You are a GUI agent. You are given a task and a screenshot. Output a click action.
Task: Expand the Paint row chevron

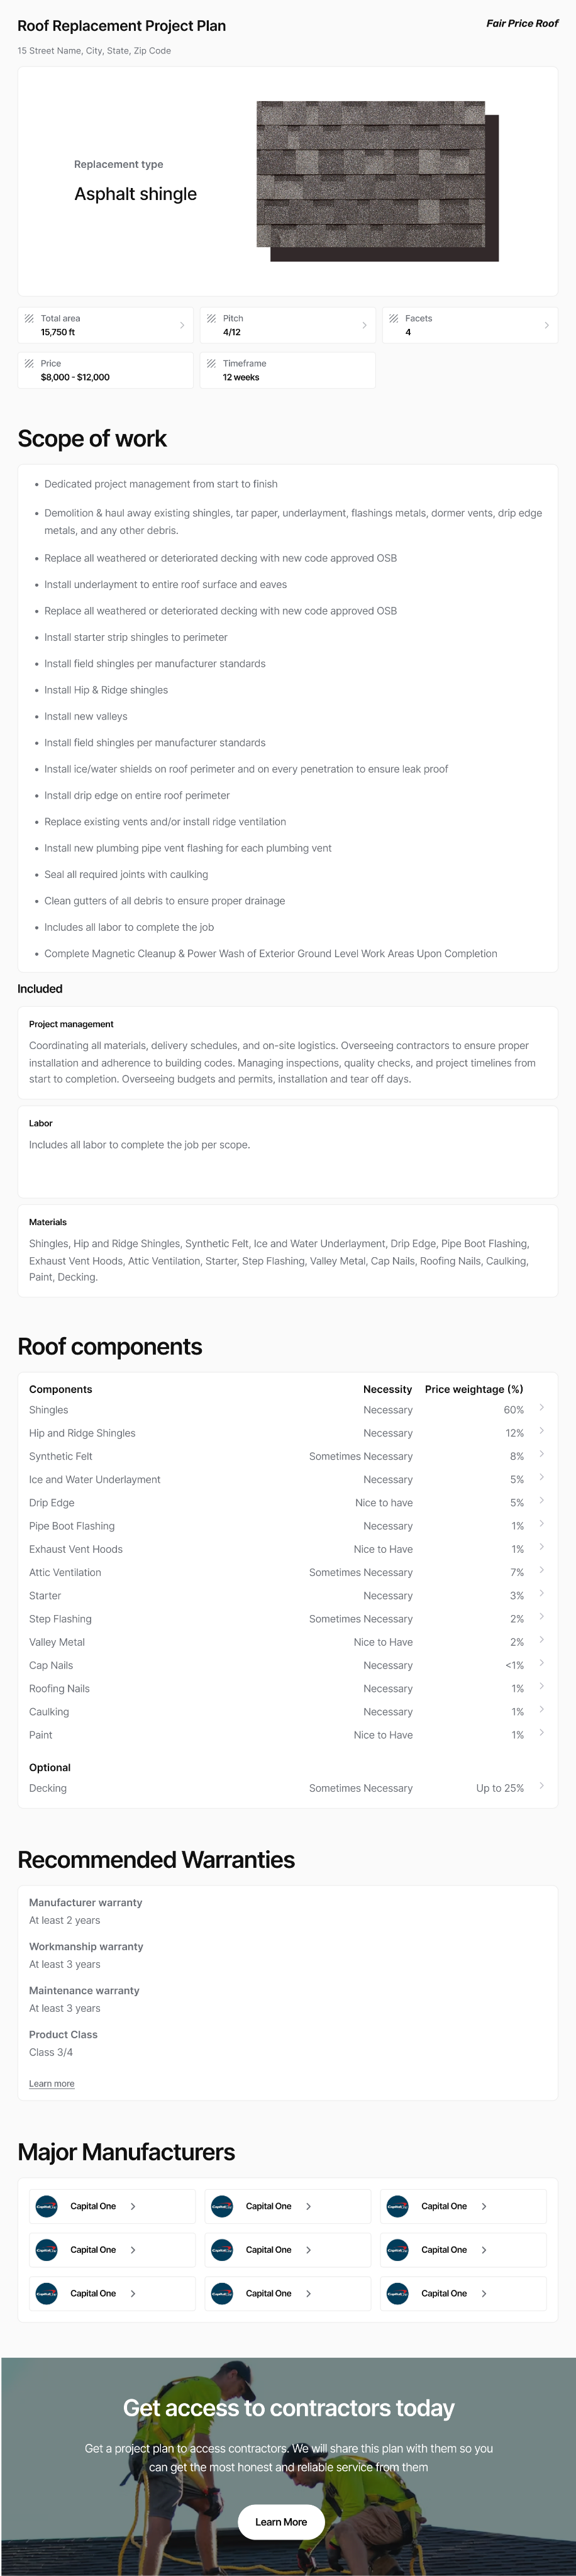click(x=541, y=1732)
